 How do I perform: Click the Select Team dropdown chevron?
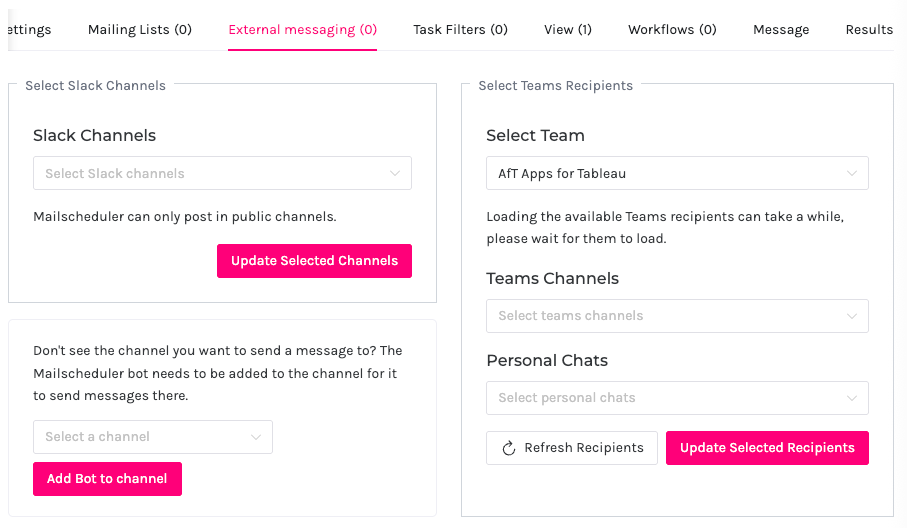pos(852,173)
